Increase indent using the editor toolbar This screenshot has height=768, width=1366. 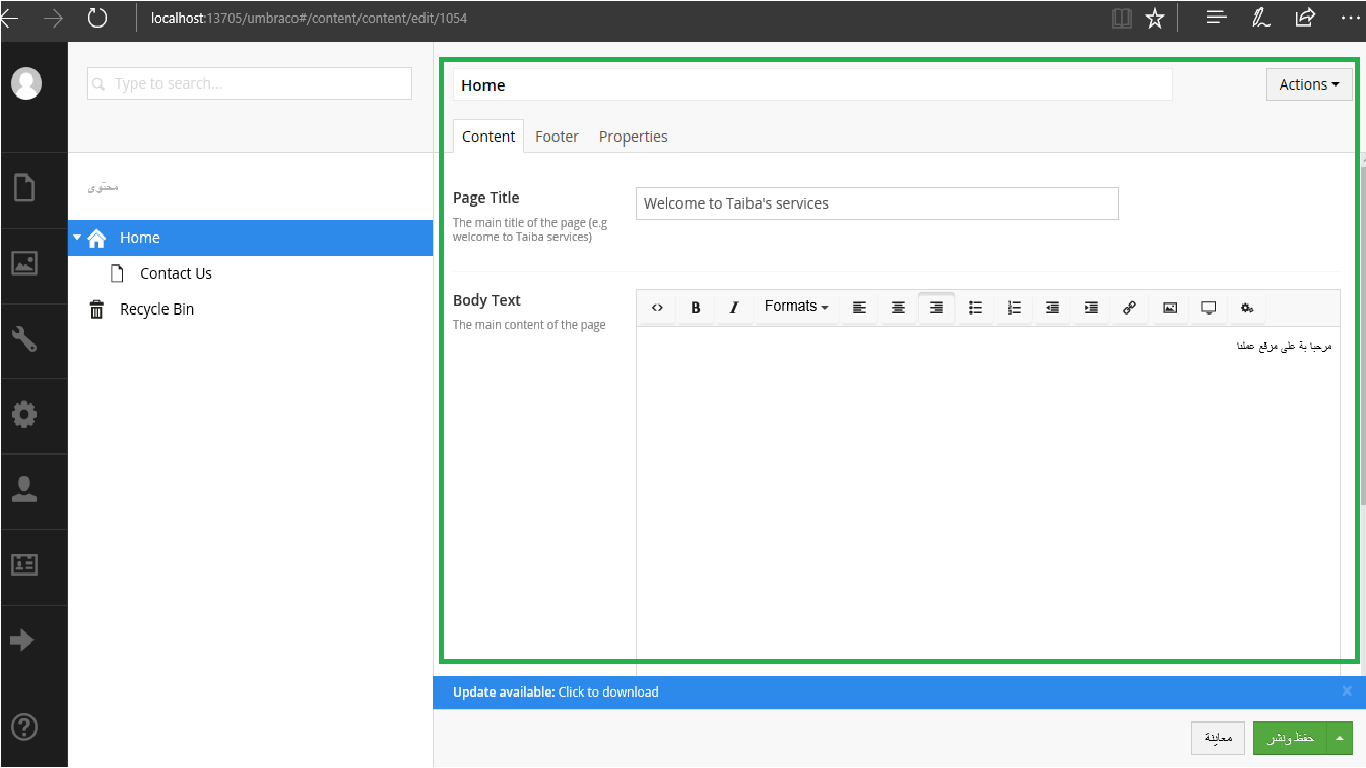click(1090, 308)
